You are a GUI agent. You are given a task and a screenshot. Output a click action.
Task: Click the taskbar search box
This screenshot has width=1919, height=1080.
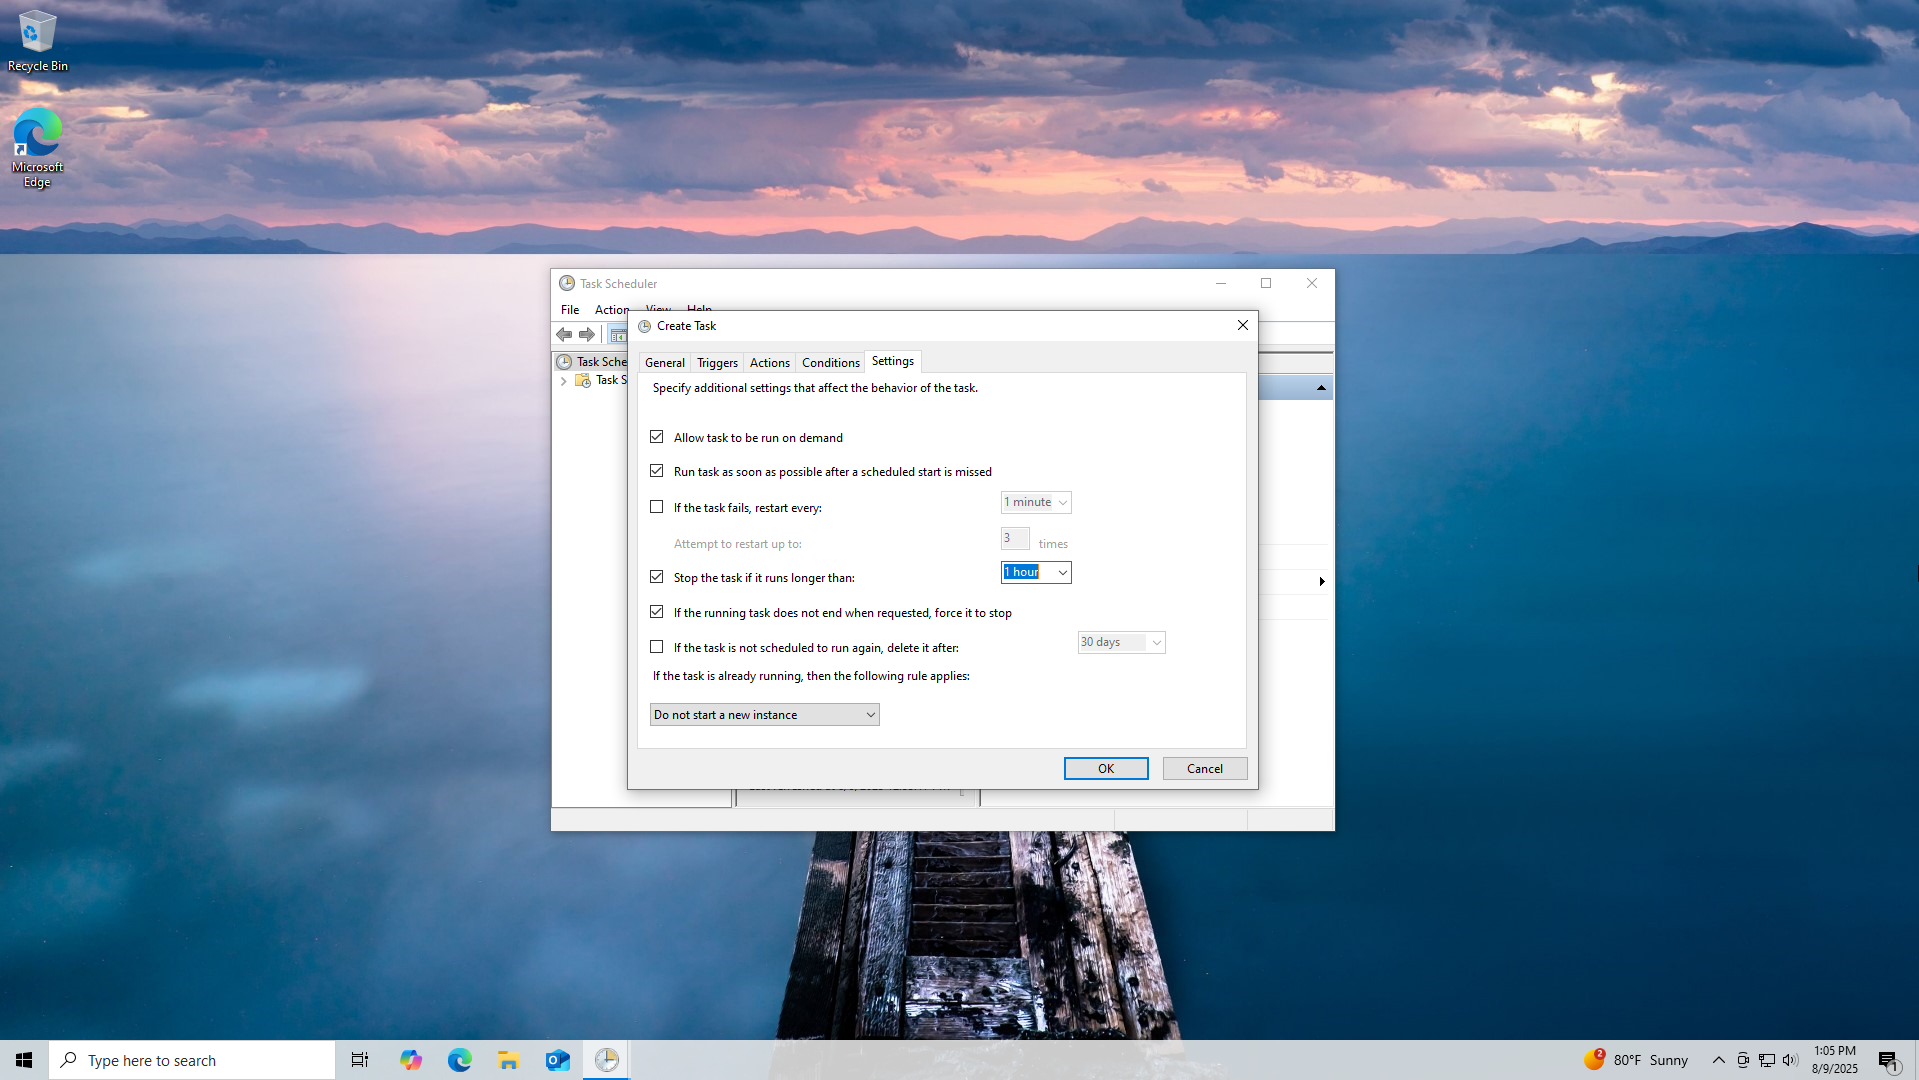coord(192,1060)
